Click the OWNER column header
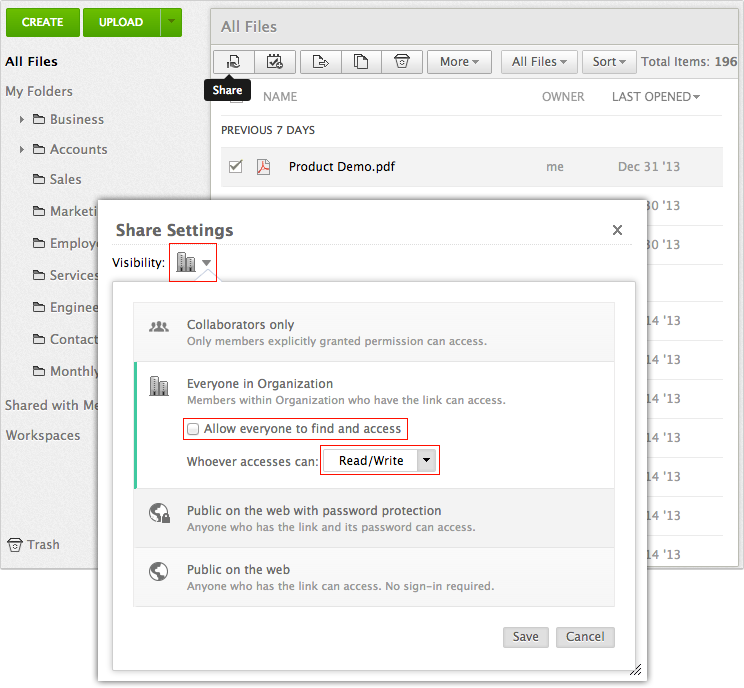This screenshot has width=744, height=688. [x=563, y=97]
